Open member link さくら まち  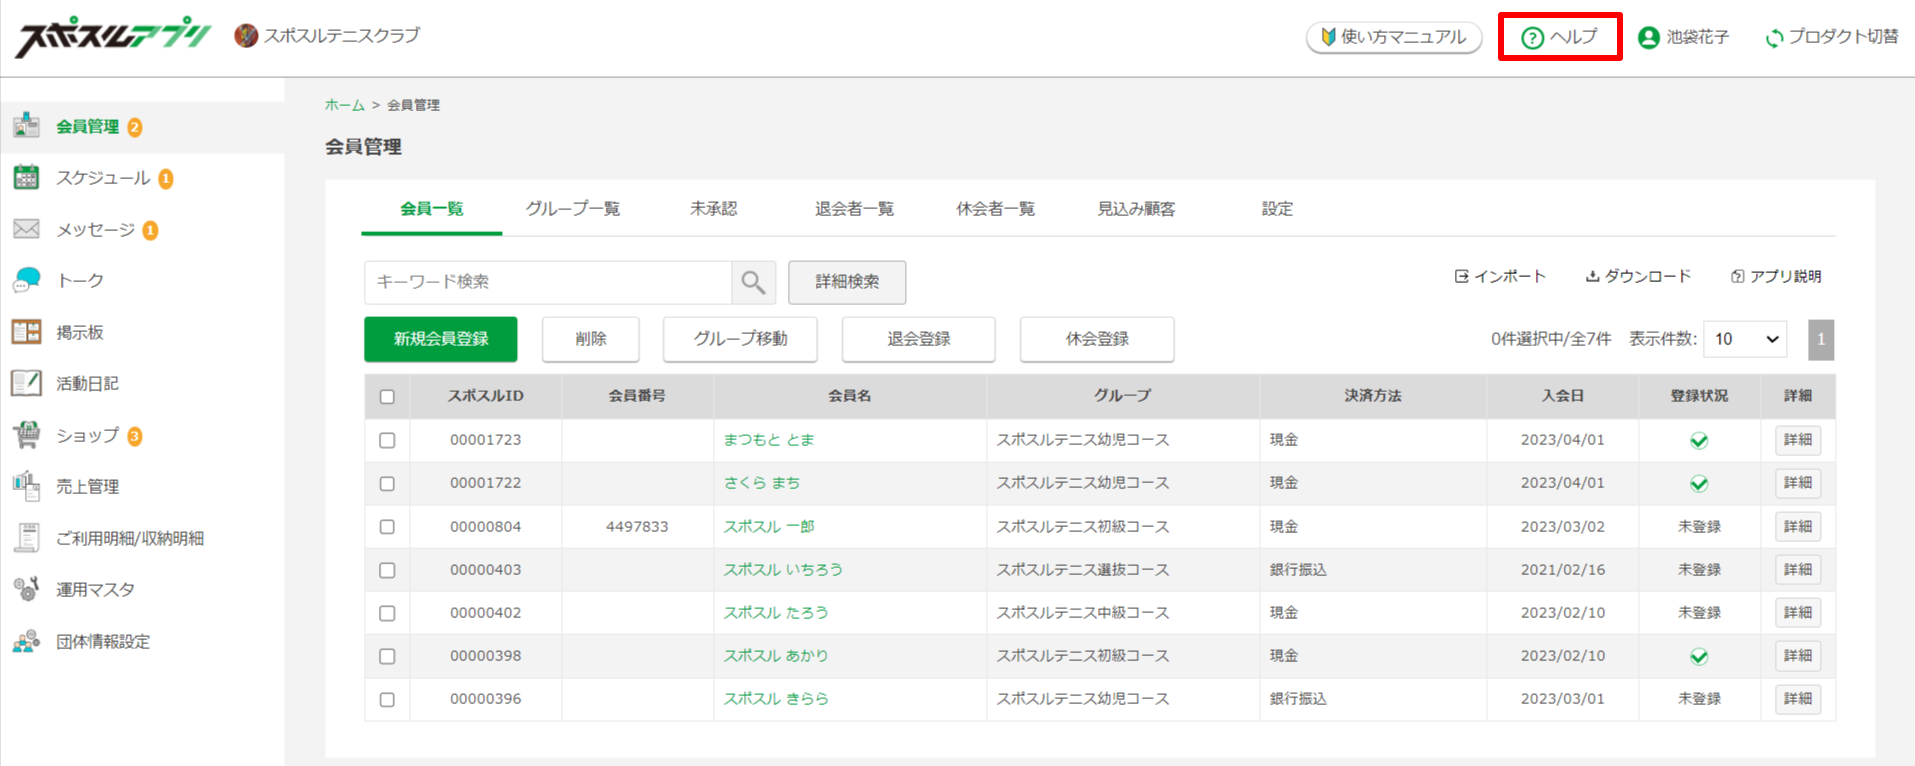[762, 483]
